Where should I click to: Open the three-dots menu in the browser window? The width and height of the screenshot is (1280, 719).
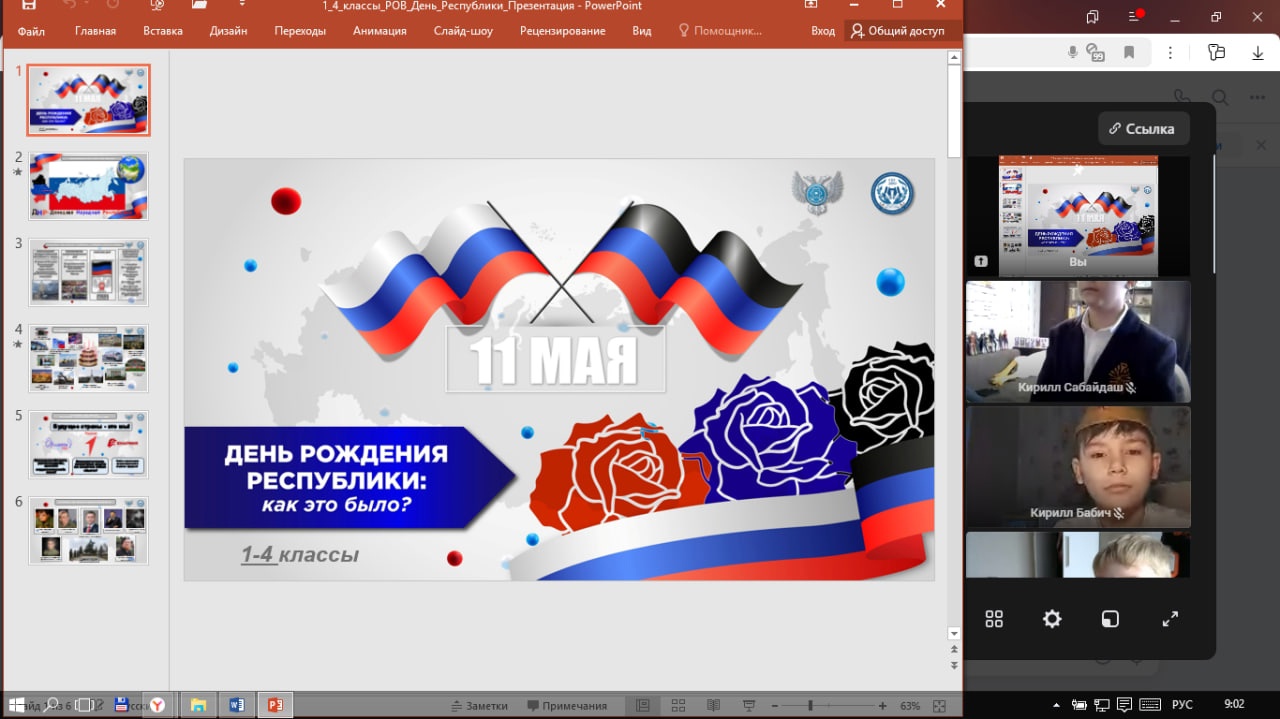tap(1258, 97)
